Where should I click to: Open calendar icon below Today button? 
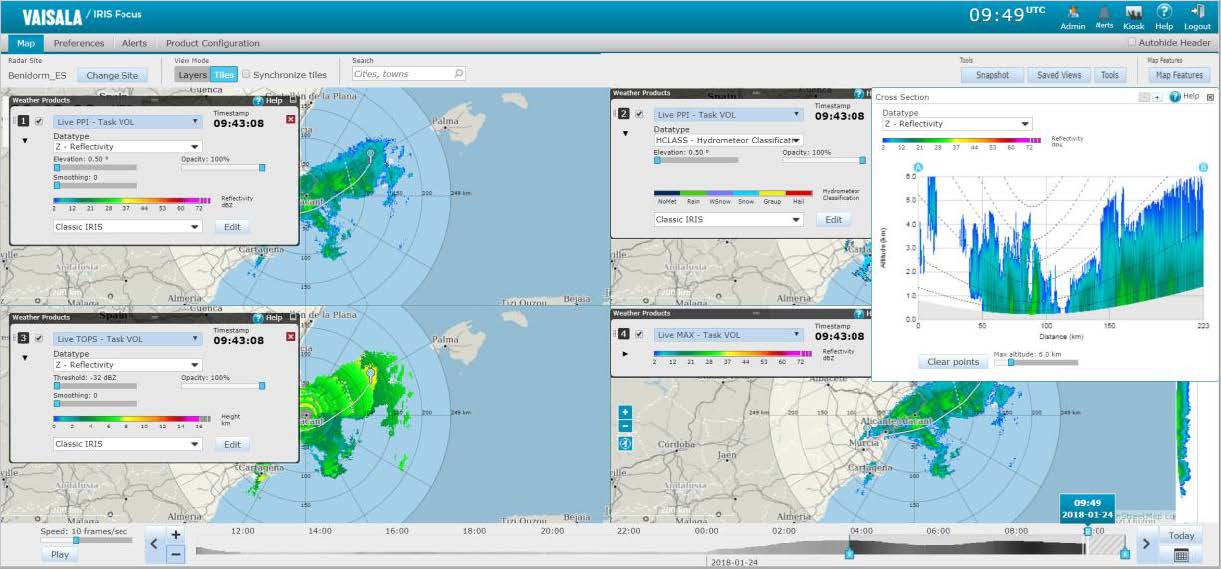(1181, 555)
